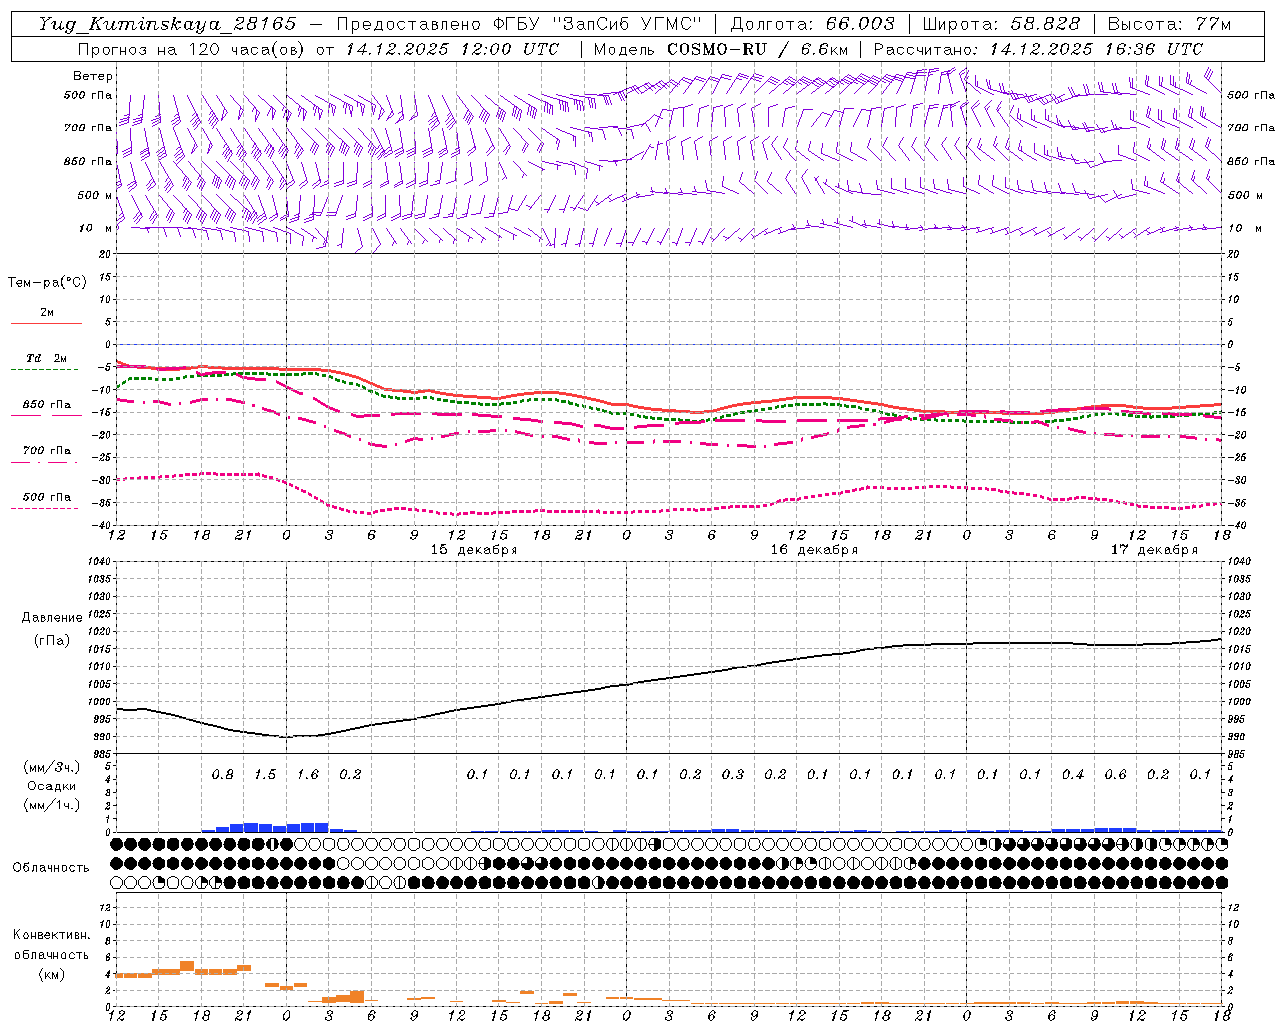Click the model name COSMO-RU / 6.6км
This screenshot has height=1024, width=1280.
757,49
